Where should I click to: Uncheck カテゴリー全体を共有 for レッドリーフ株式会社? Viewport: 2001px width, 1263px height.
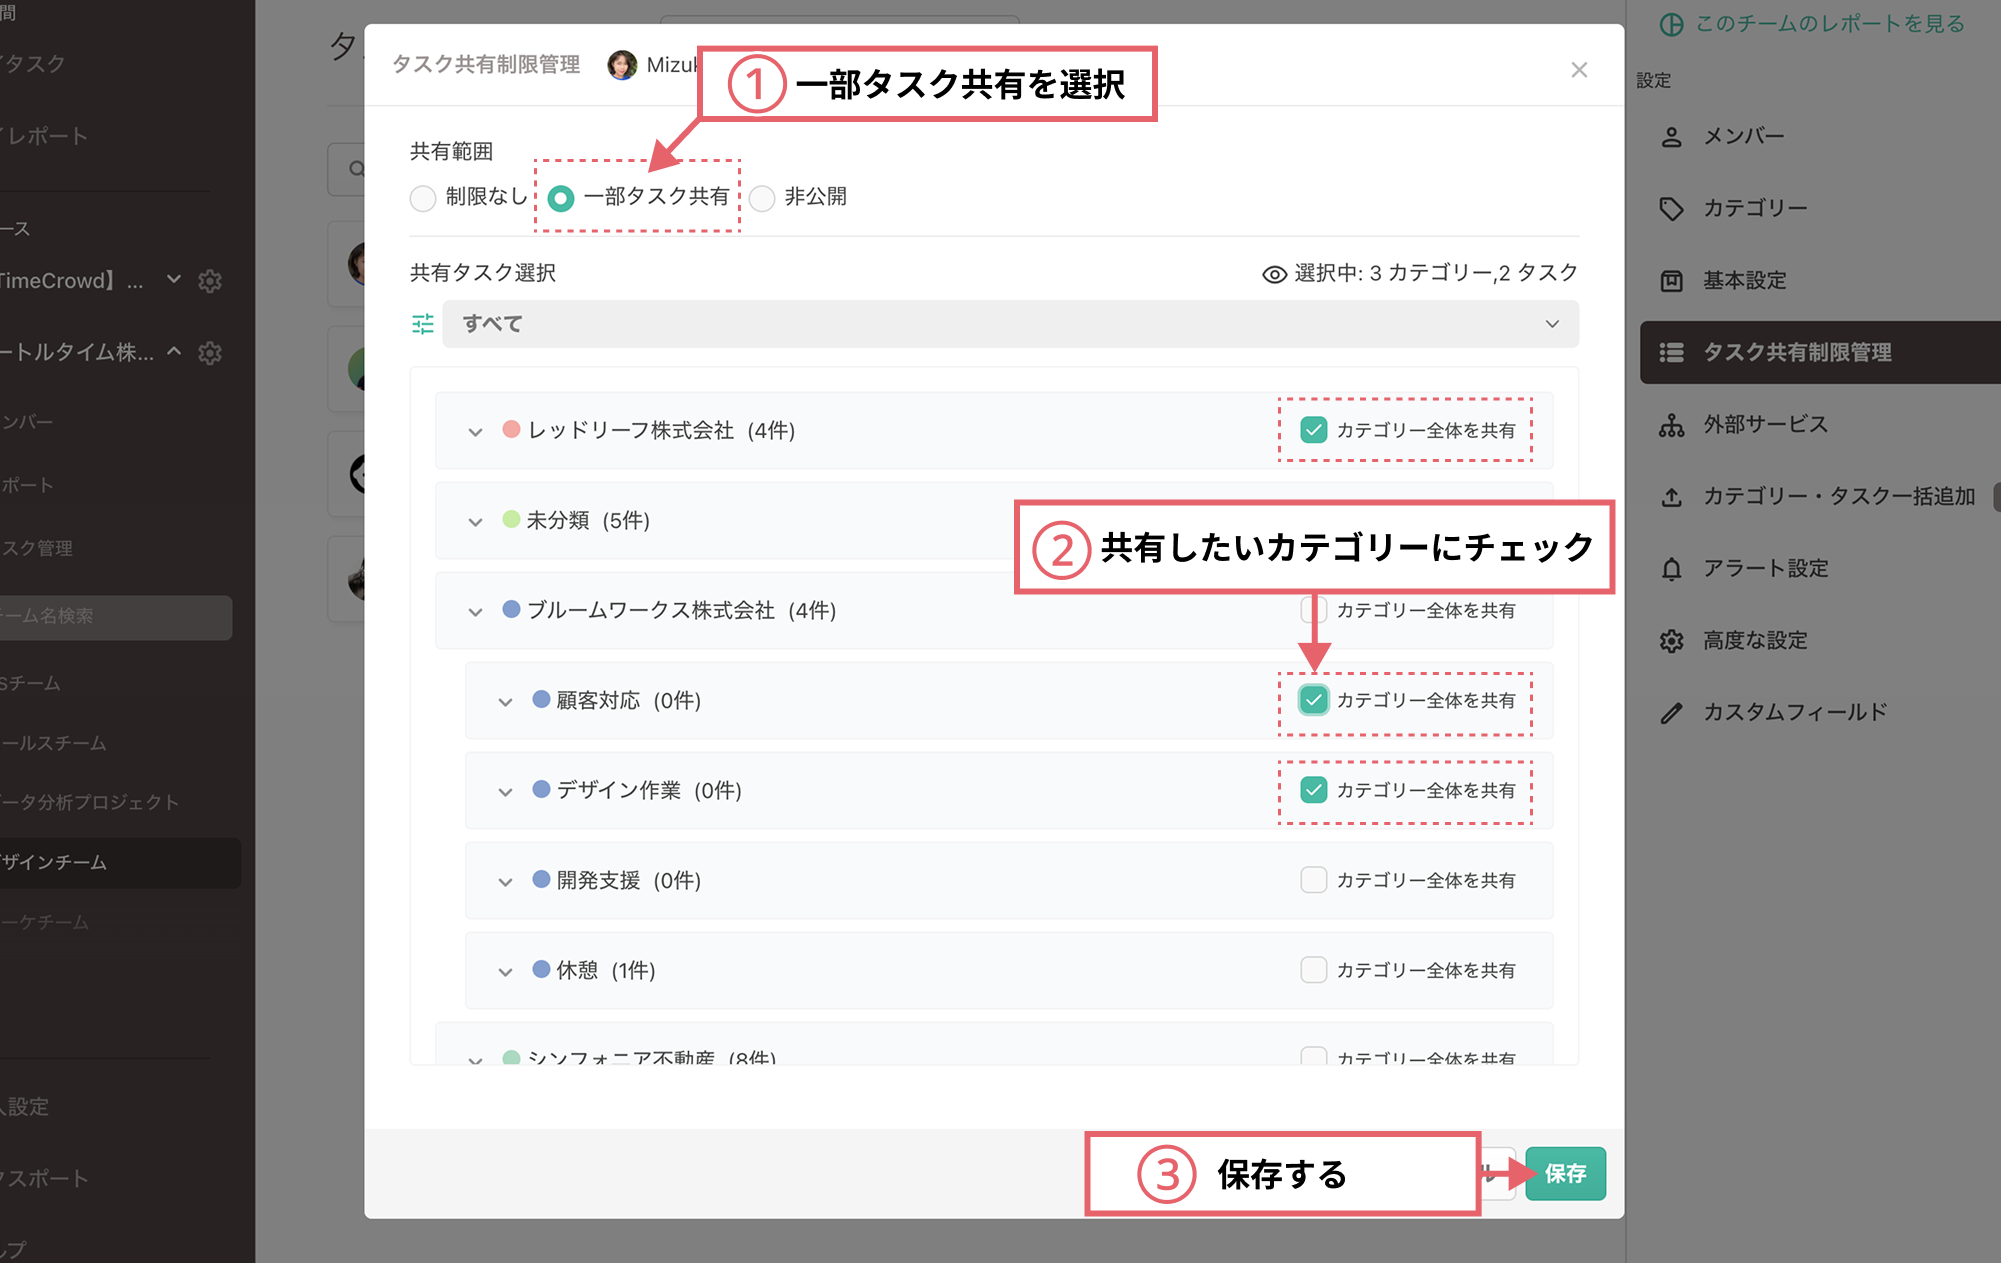[1313, 430]
